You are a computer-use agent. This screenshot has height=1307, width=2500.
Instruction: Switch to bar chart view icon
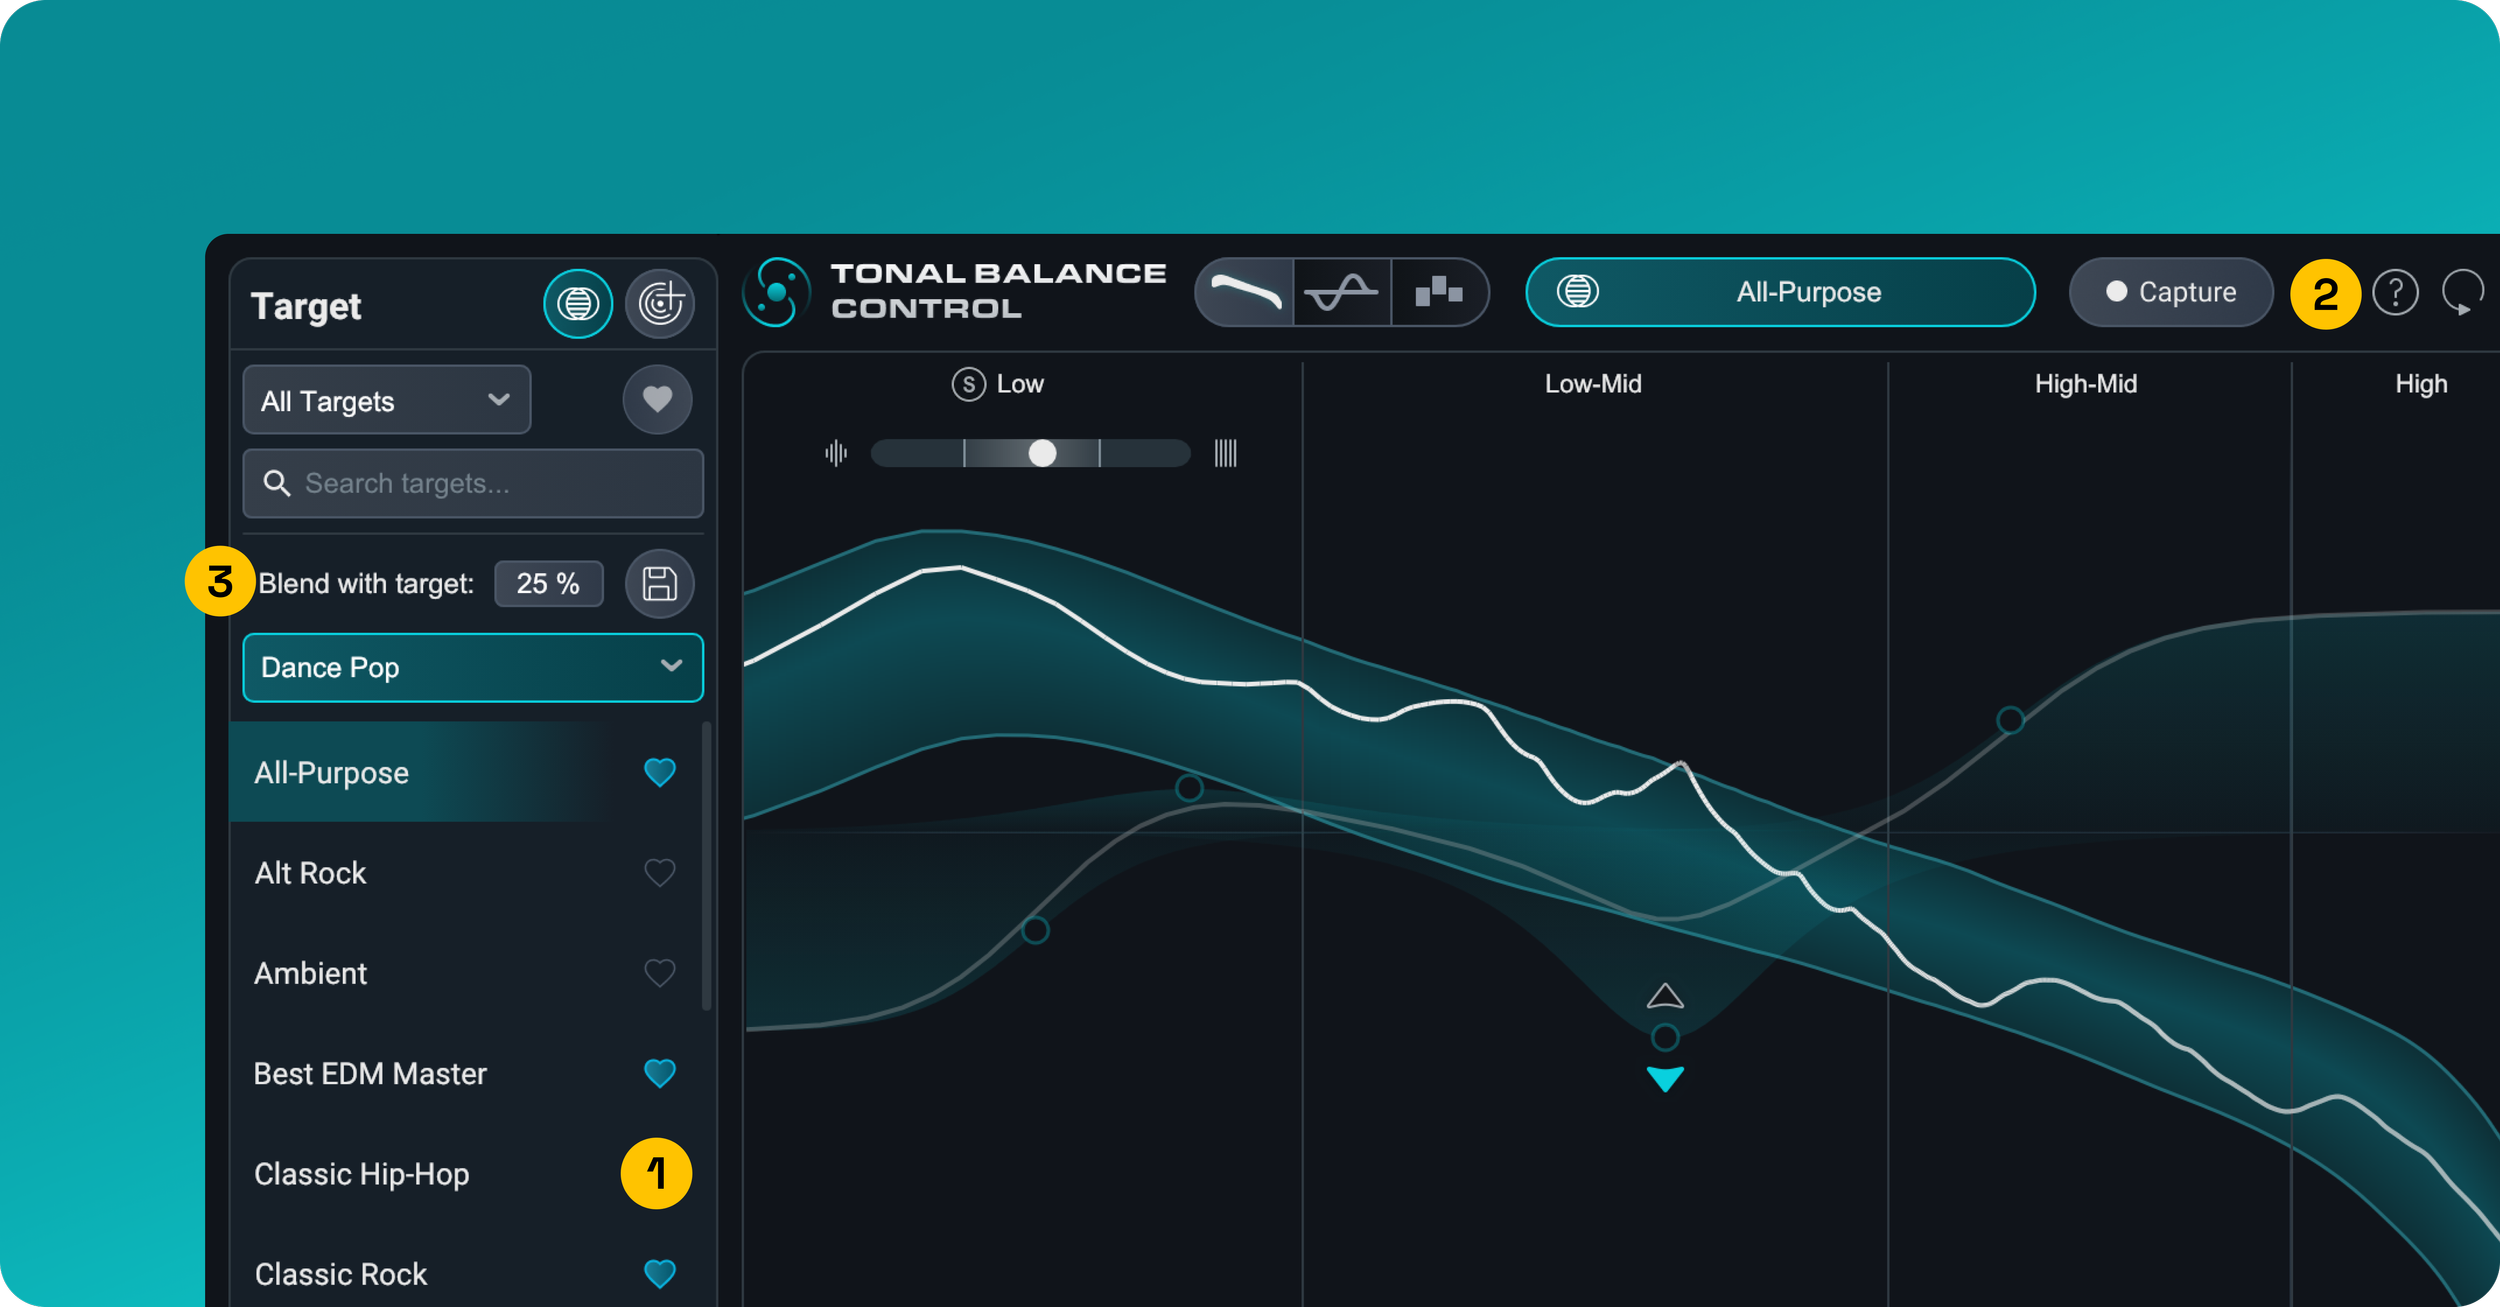[1438, 292]
